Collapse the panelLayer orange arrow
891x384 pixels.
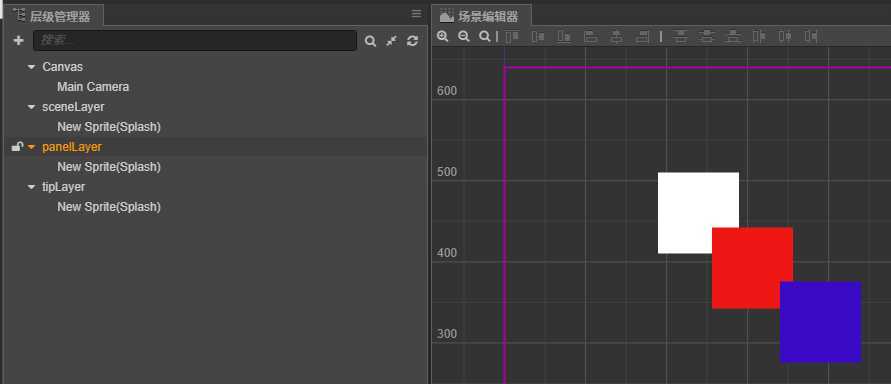31,147
